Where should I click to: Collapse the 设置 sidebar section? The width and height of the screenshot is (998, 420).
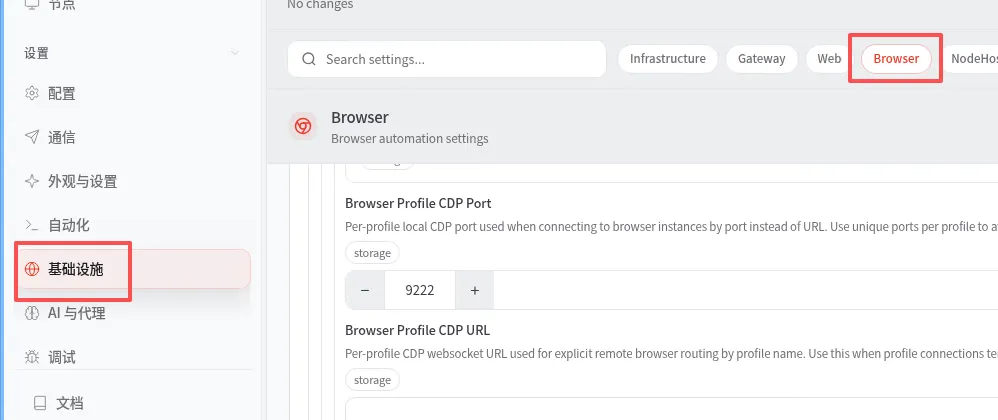[234, 53]
